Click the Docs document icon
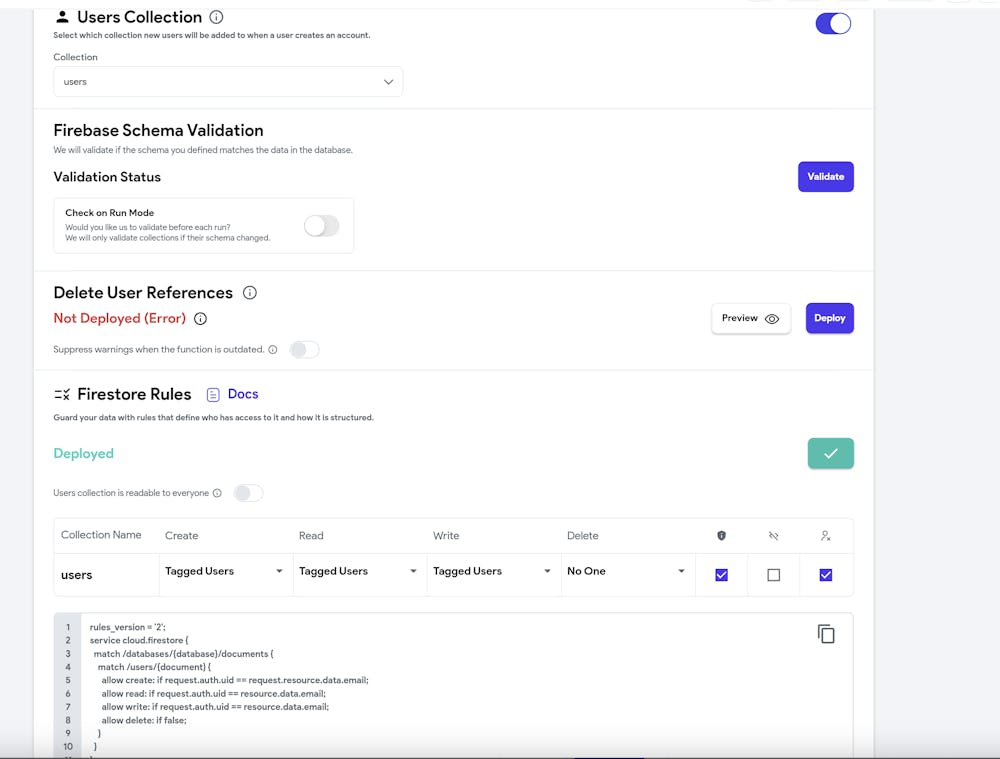The width and height of the screenshot is (1000, 759). 213,395
